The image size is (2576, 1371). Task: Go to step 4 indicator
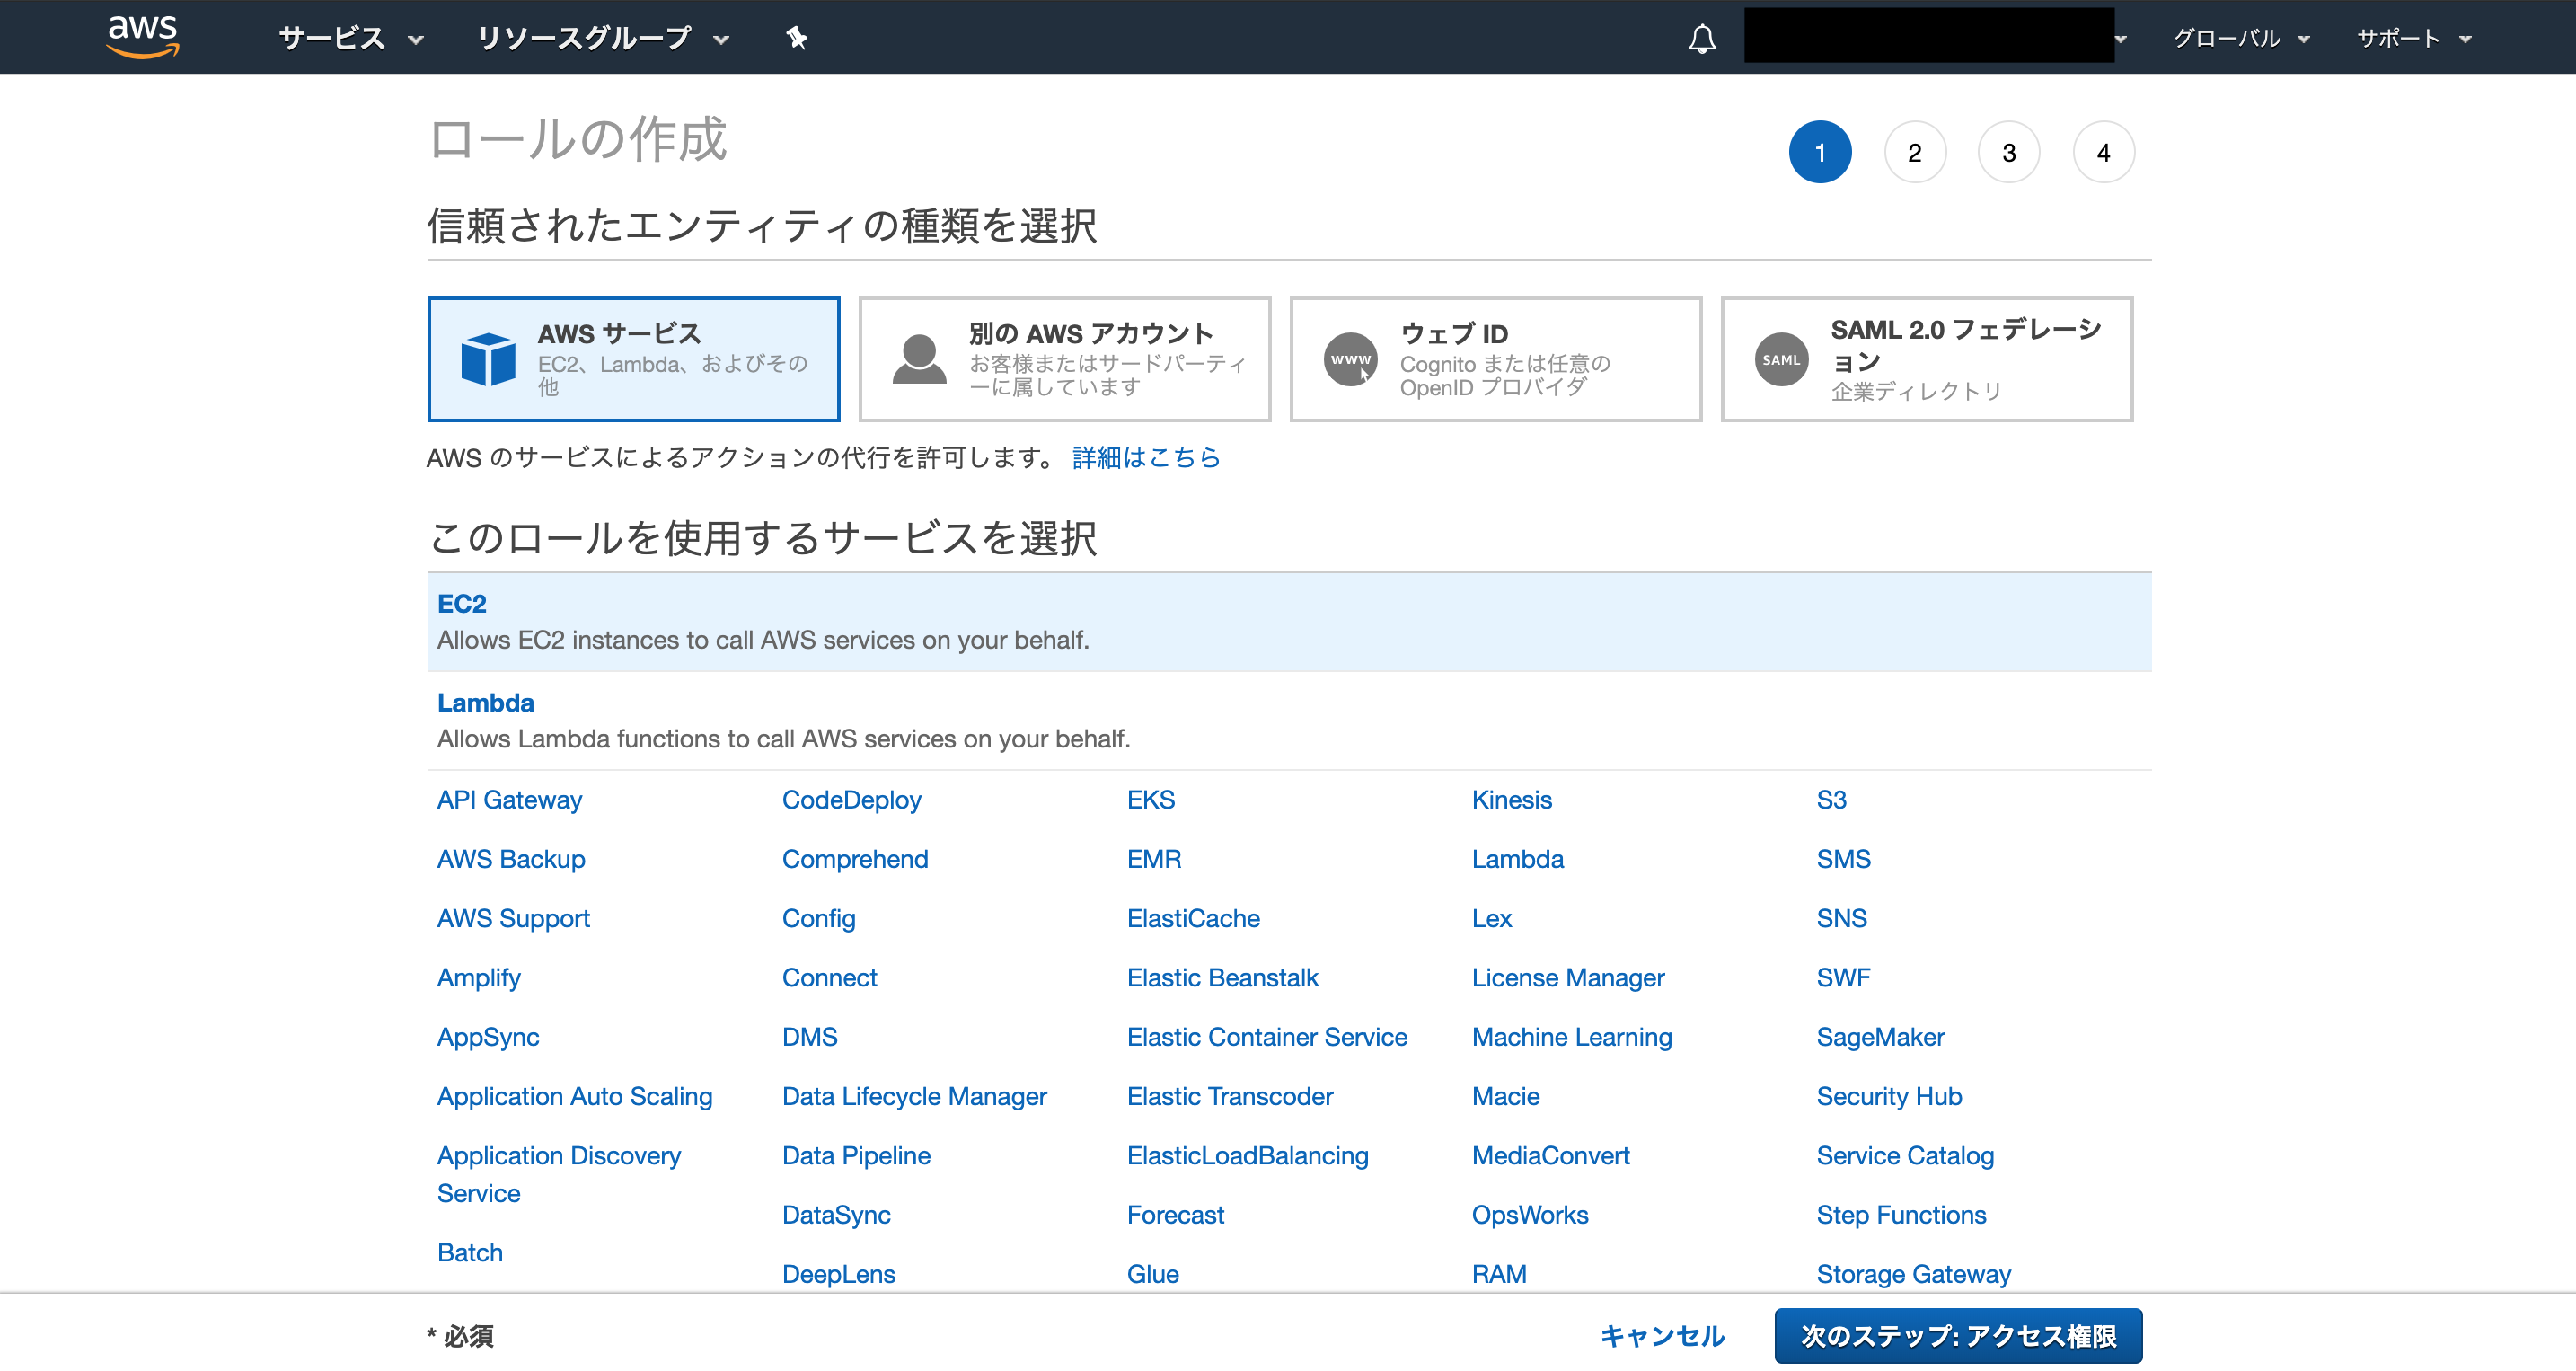pos(2103,152)
